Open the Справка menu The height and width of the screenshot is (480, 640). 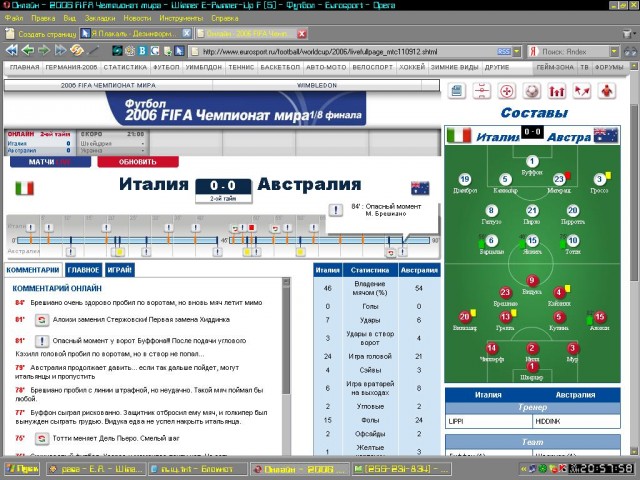225,18
